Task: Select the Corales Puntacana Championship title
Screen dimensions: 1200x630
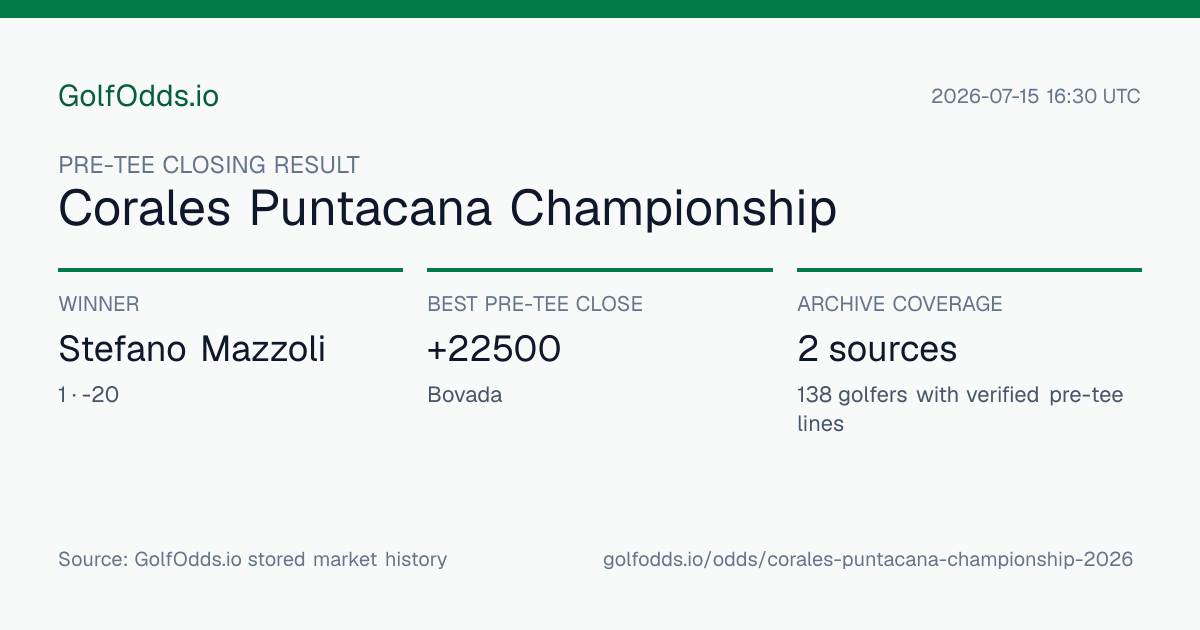Action: (447, 209)
